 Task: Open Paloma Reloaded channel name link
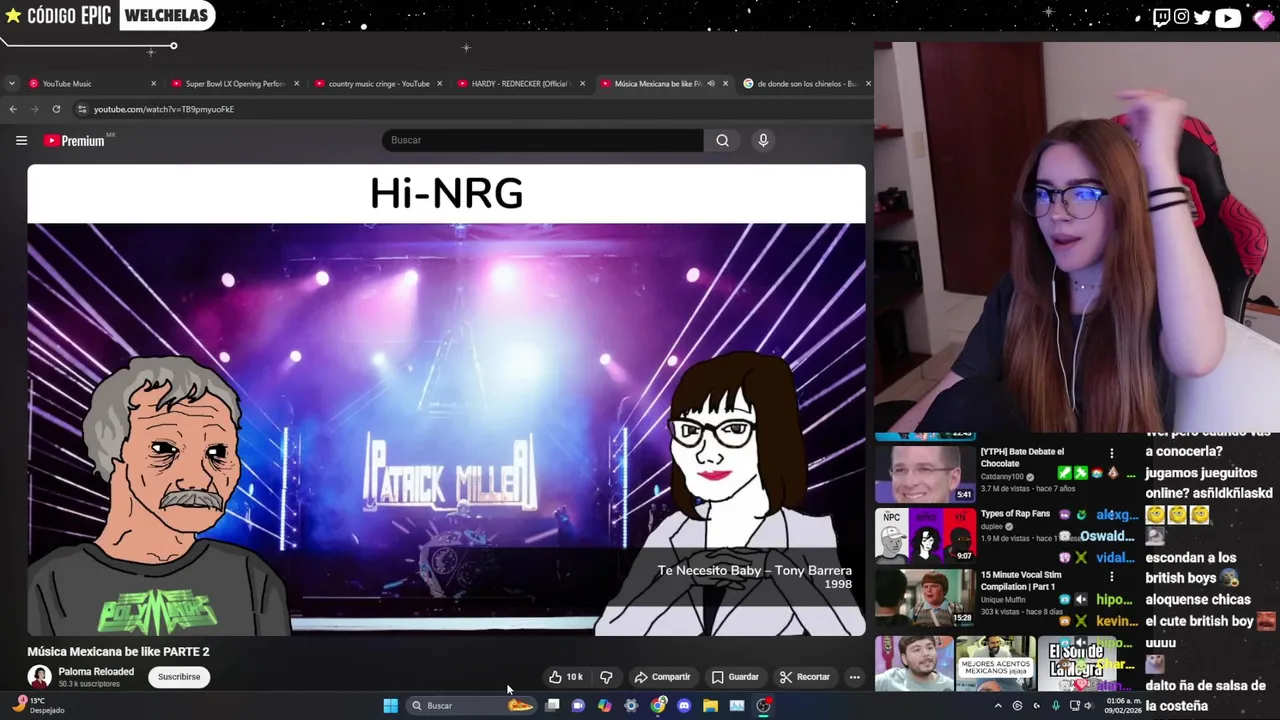click(x=96, y=672)
